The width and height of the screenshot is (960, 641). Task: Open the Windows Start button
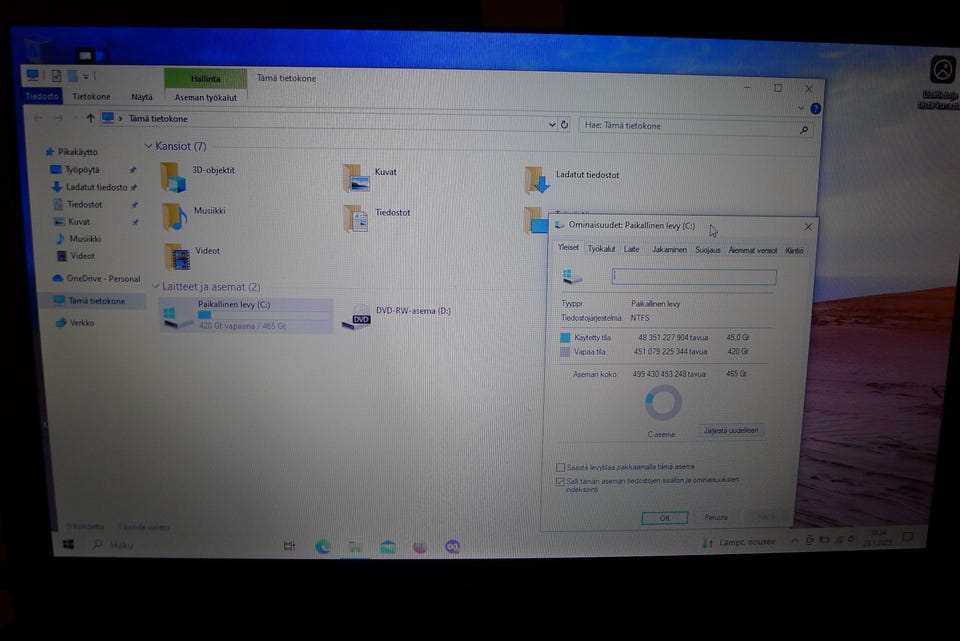[69, 544]
